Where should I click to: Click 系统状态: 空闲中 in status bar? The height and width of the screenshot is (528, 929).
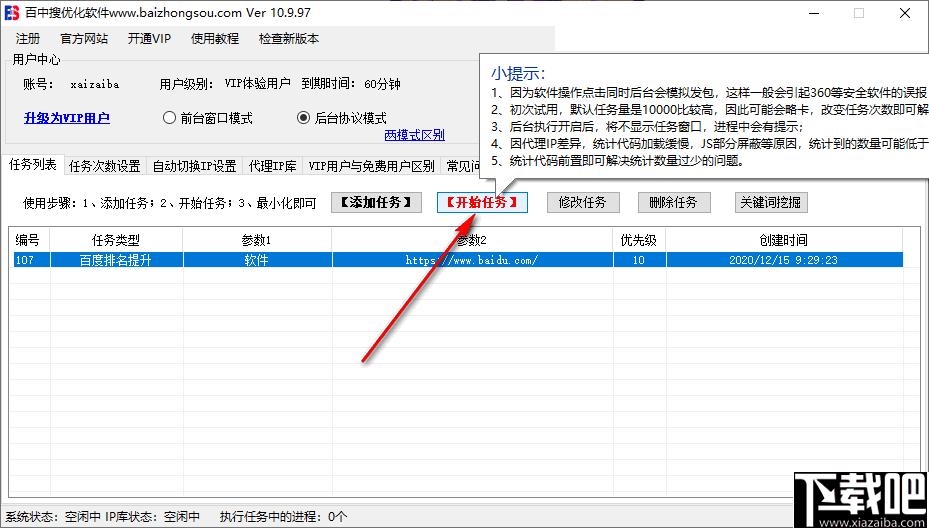click(52, 516)
